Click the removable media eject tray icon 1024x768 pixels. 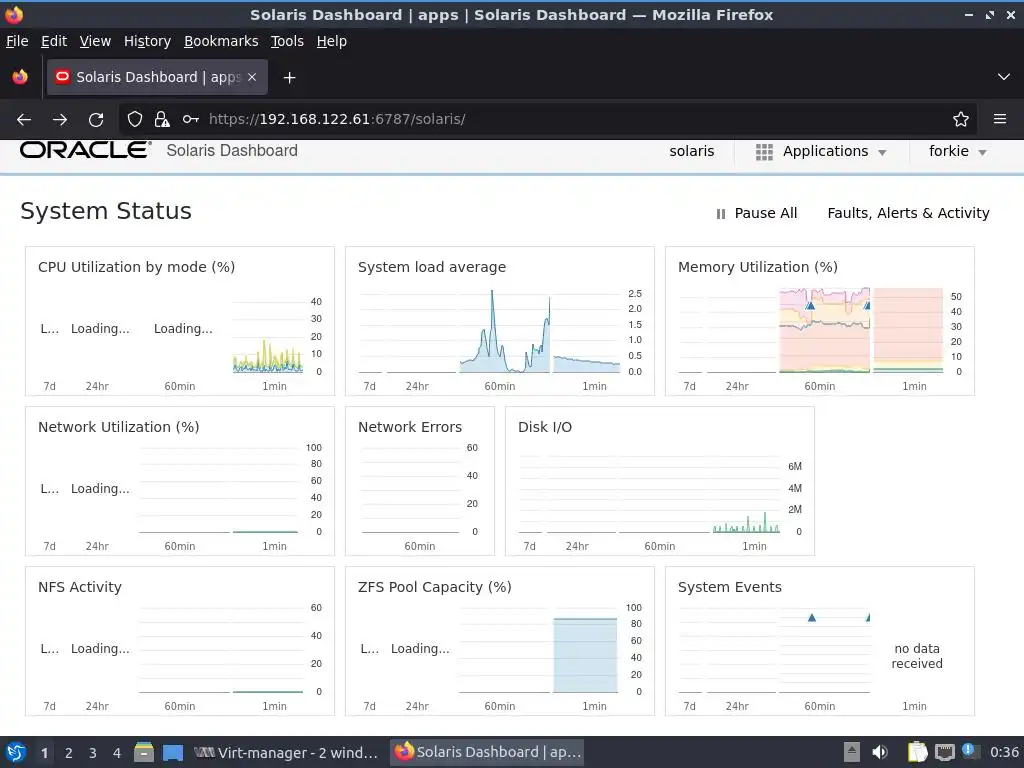[x=852, y=752]
